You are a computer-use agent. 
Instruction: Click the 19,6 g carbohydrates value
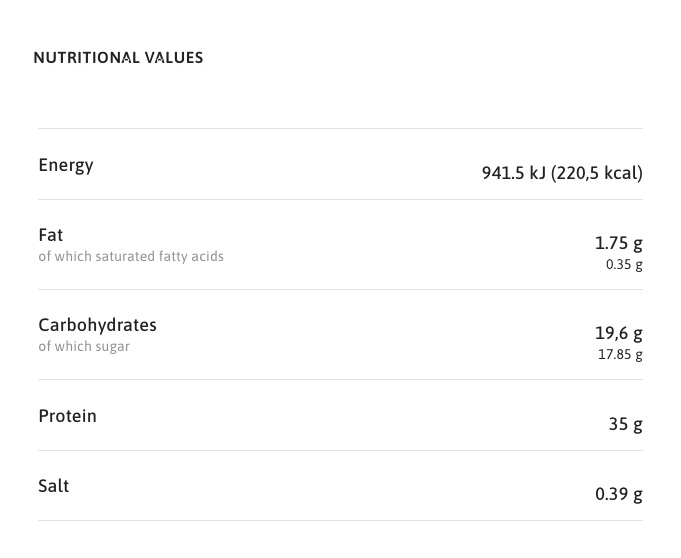618,333
